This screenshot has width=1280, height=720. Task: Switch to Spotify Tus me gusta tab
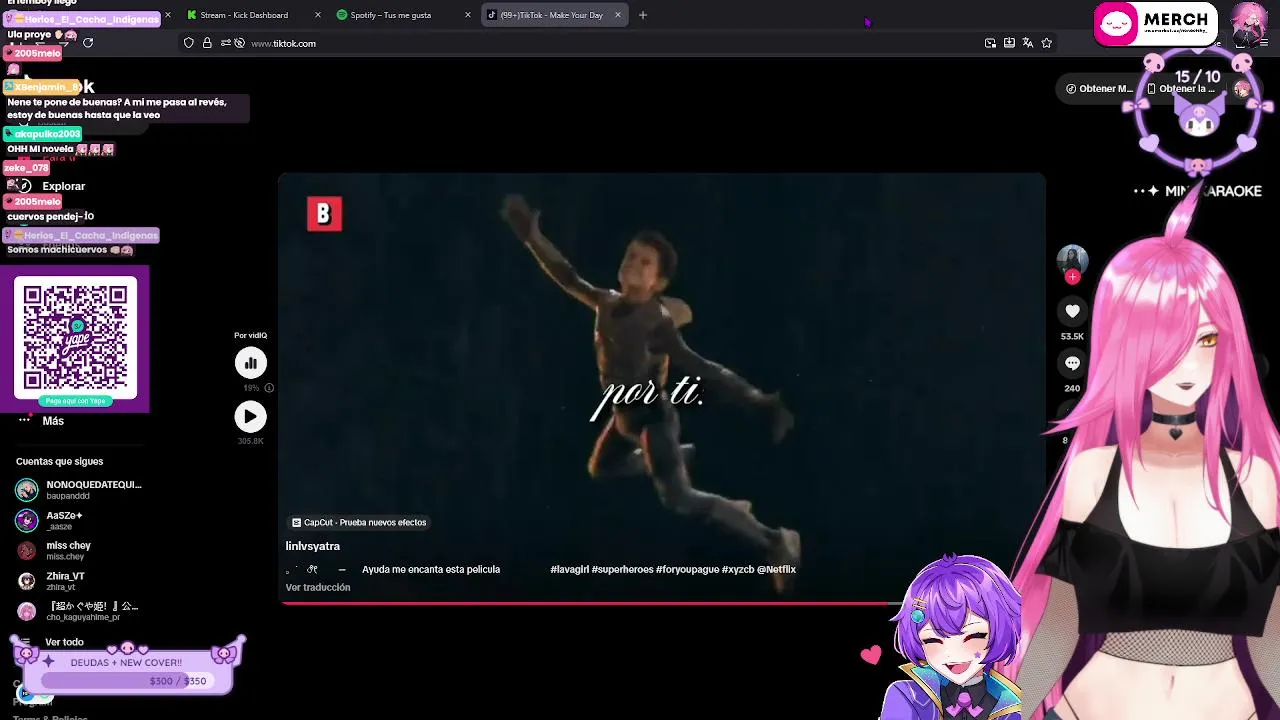(391, 15)
